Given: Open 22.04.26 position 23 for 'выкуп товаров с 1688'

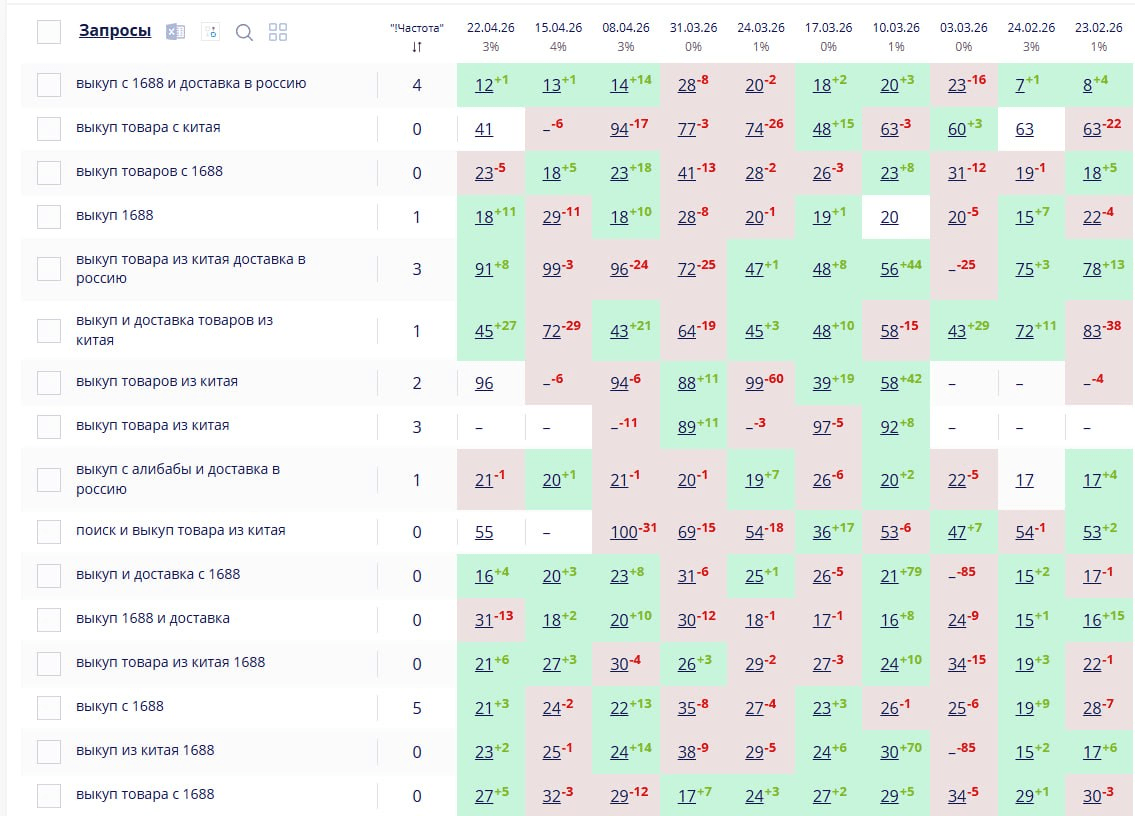Looking at the screenshot, I should 484,174.
